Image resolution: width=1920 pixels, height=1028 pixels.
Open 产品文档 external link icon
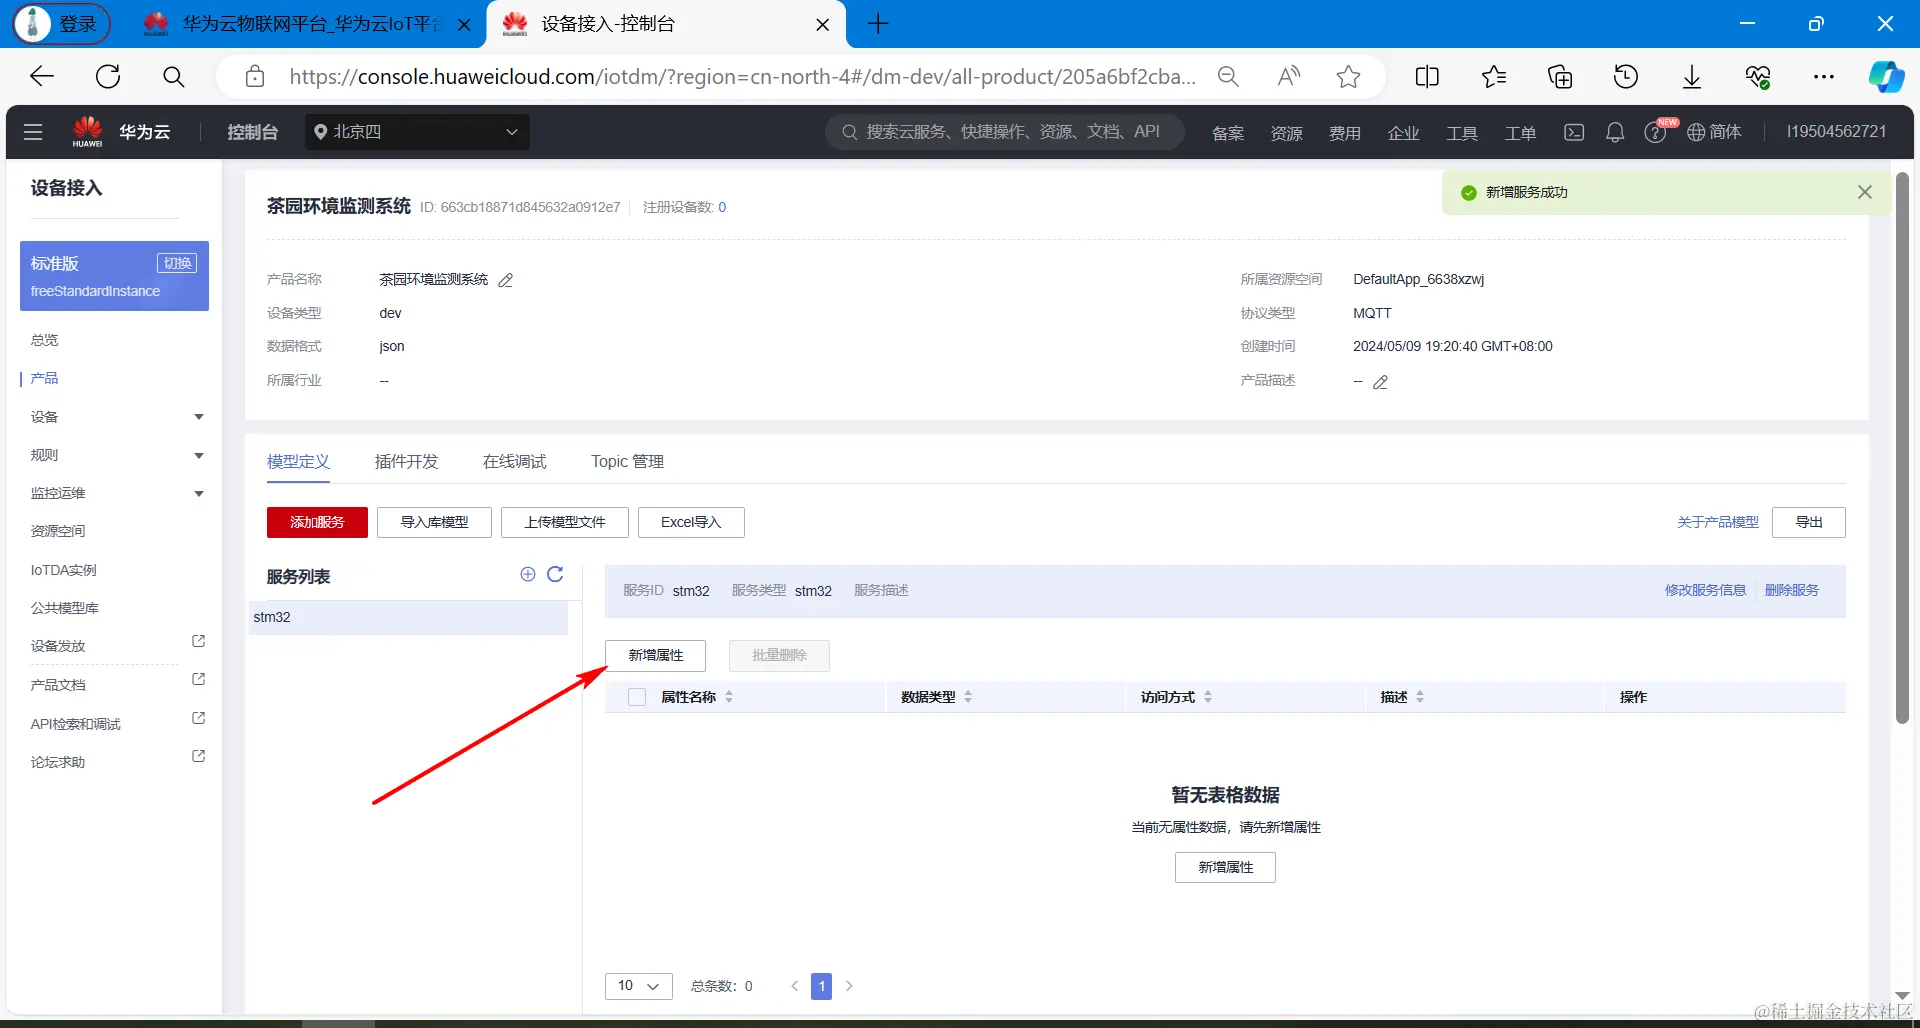coord(198,679)
